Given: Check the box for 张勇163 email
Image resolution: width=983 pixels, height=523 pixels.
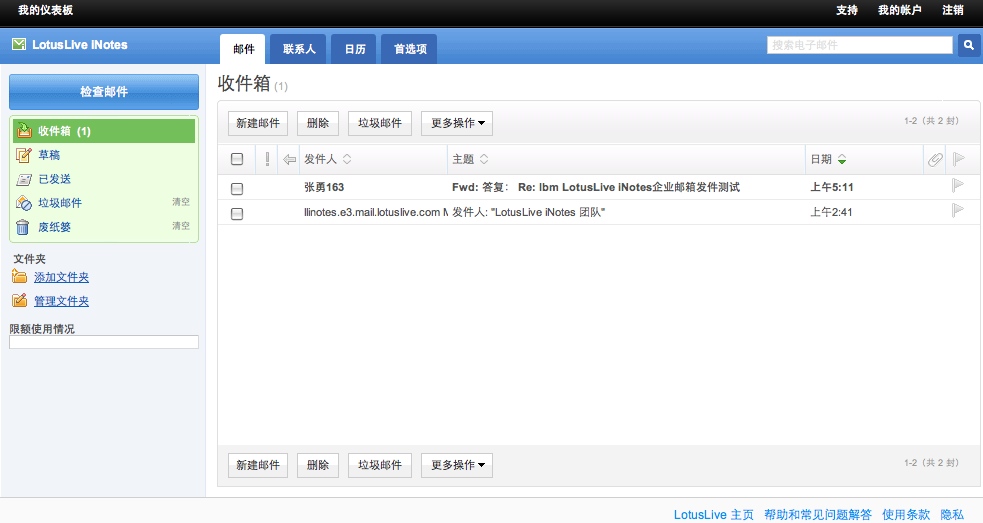Looking at the screenshot, I should pyautogui.click(x=237, y=188).
